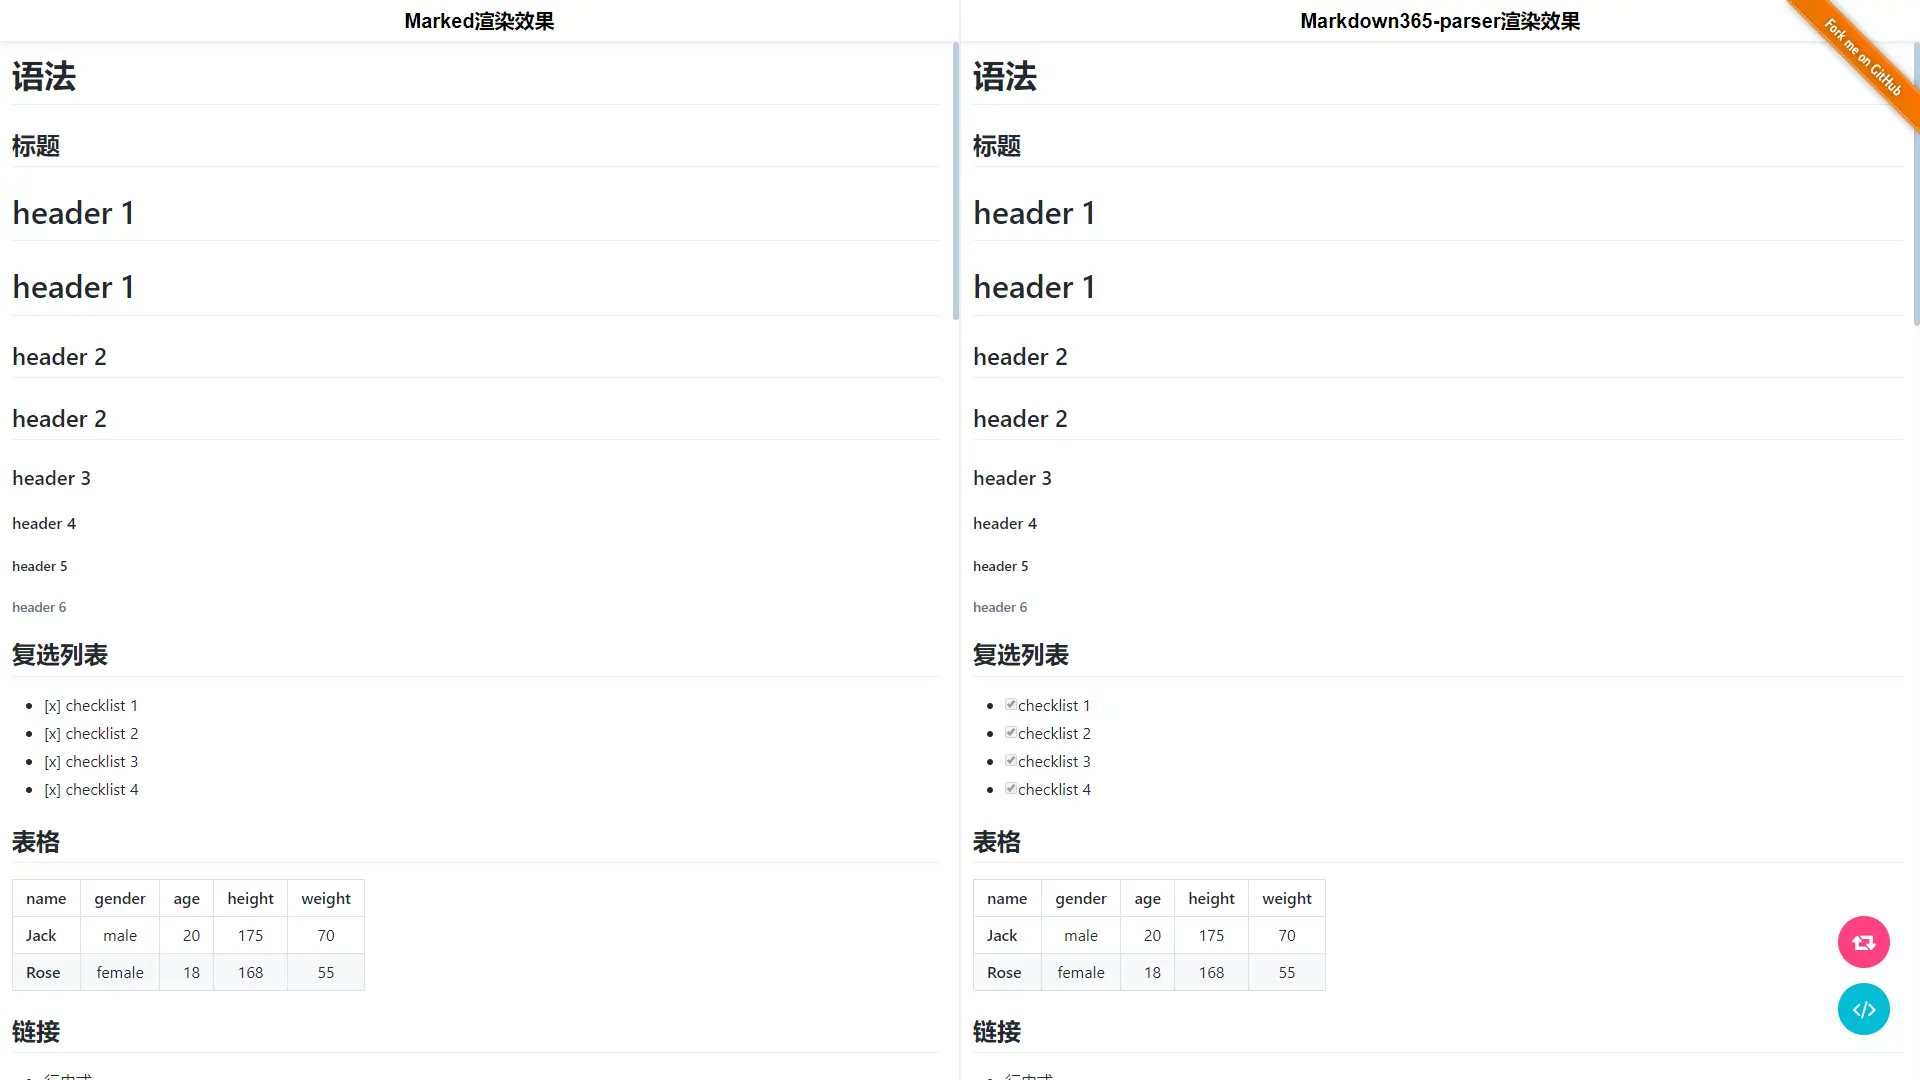Screen dimensions: 1920x1080
Task: Select the 'Marked渲染效果' panel title
Action: coord(478,20)
